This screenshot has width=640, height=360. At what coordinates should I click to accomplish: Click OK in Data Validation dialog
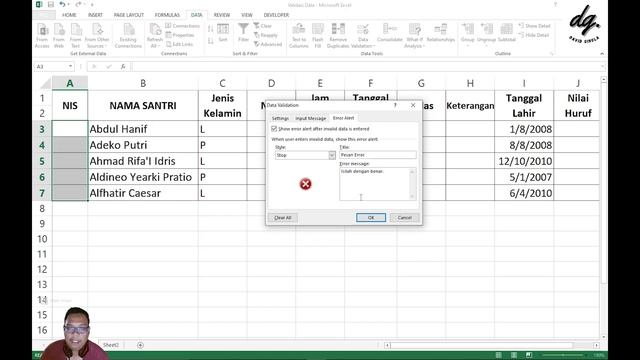(x=371, y=218)
